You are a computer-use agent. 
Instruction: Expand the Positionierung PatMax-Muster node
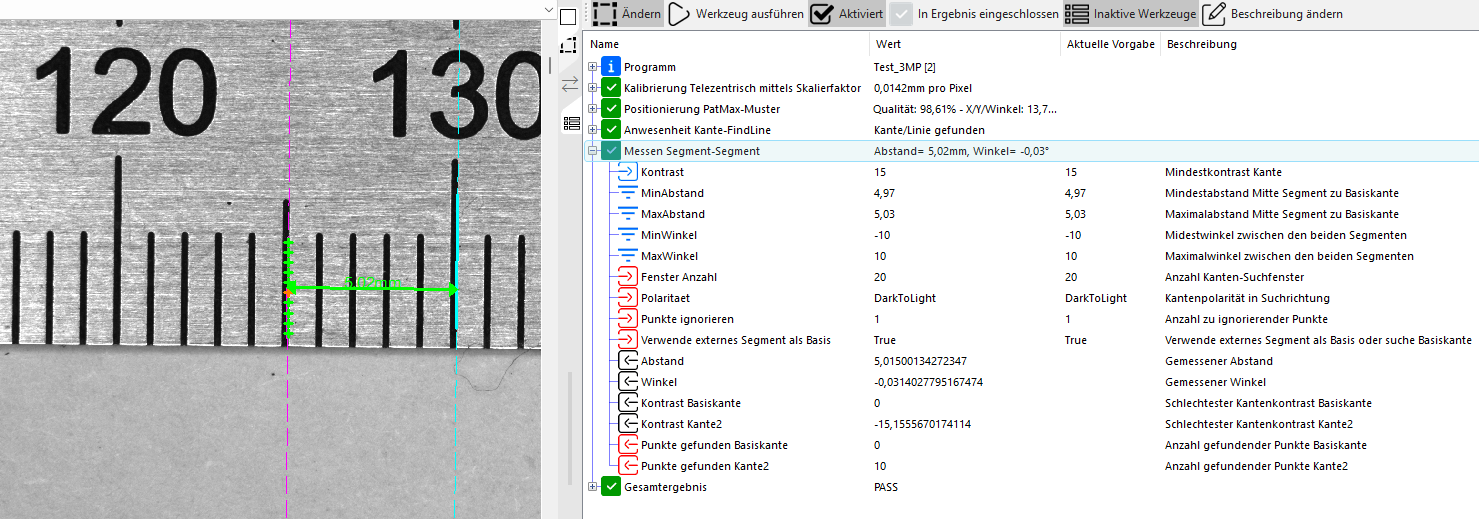[x=593, y=109]
